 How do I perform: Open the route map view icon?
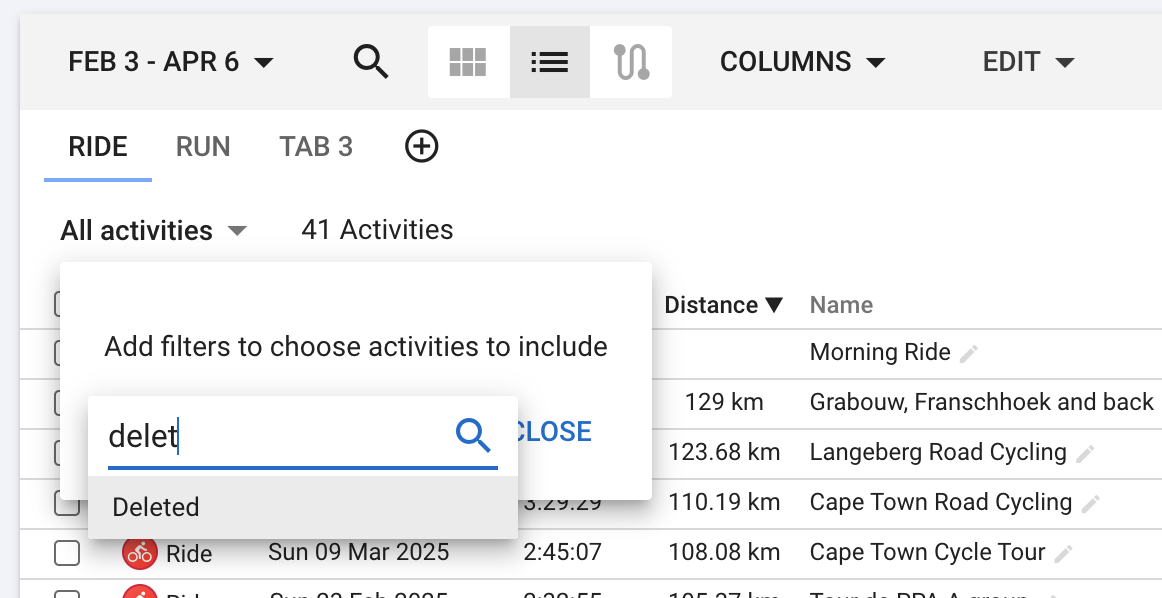tap(631, 62)
